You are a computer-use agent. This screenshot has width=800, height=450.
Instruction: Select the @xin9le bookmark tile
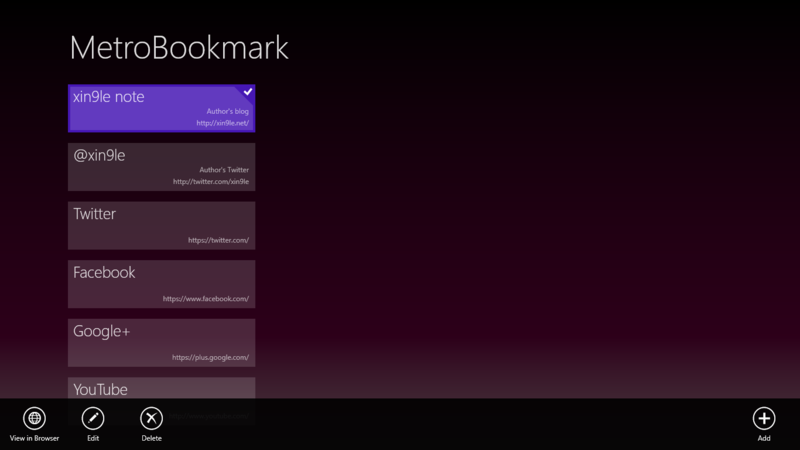tap(162, 167)
